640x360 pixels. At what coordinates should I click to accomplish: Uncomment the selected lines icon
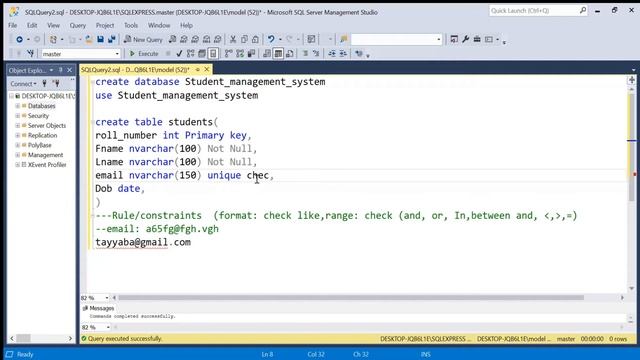point(316,53)
